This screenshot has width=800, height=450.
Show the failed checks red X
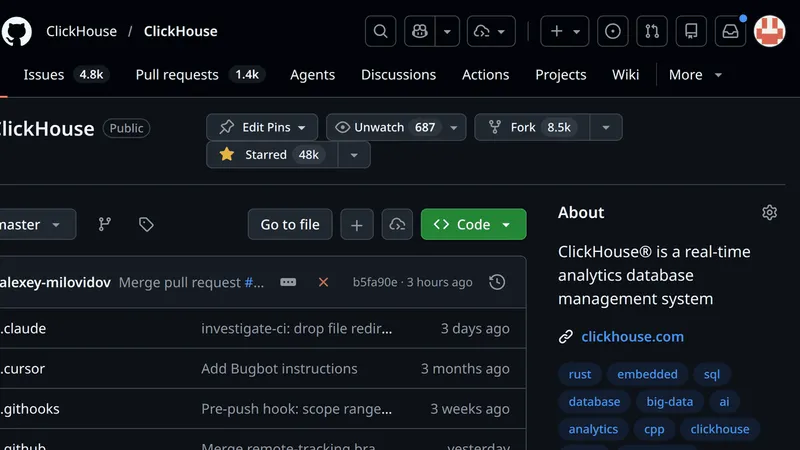coord(323,282)
